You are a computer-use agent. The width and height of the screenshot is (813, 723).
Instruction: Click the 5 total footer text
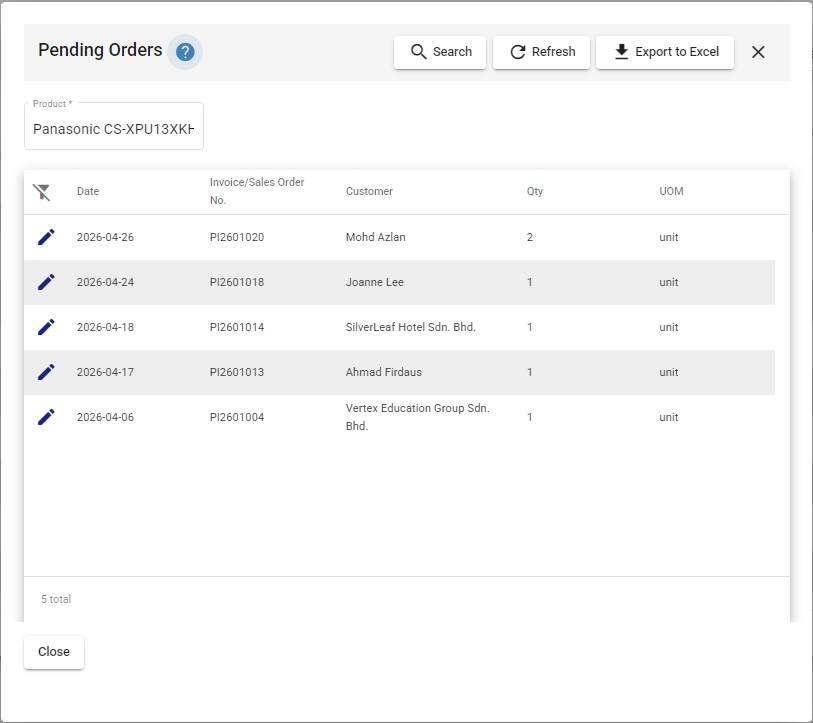[x=56, y=599]
